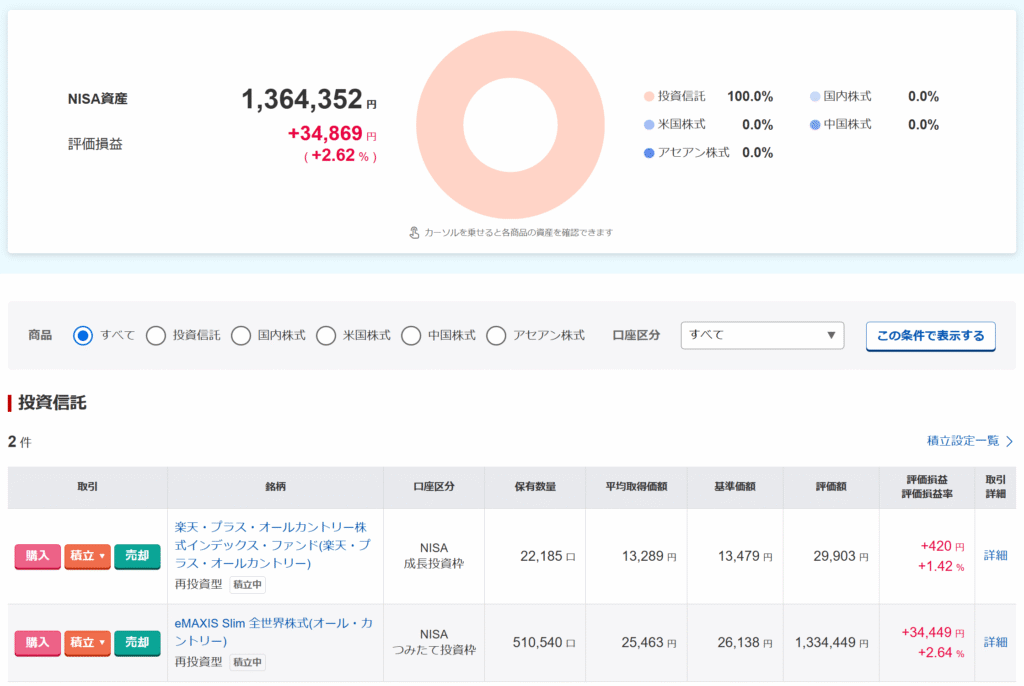Screen dimensions: 1024x686
Task: Click the 口座区分 column header
Action: (x=434, y=487)
